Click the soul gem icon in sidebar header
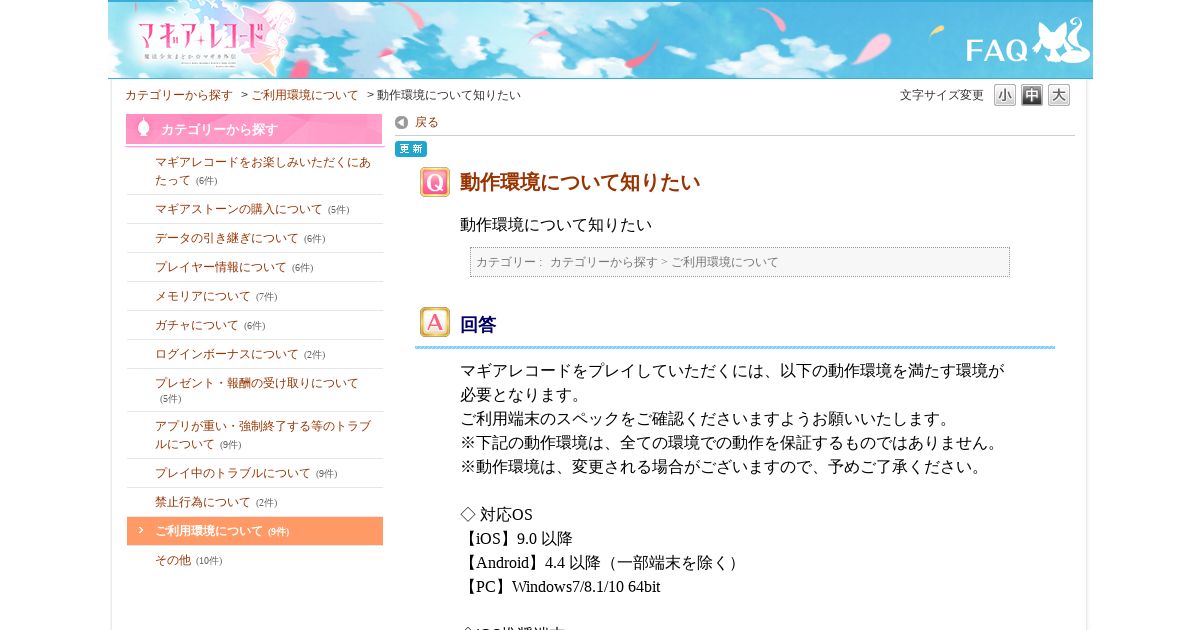The height and width of the screenshot is (630, 1200). coord(143,127)
